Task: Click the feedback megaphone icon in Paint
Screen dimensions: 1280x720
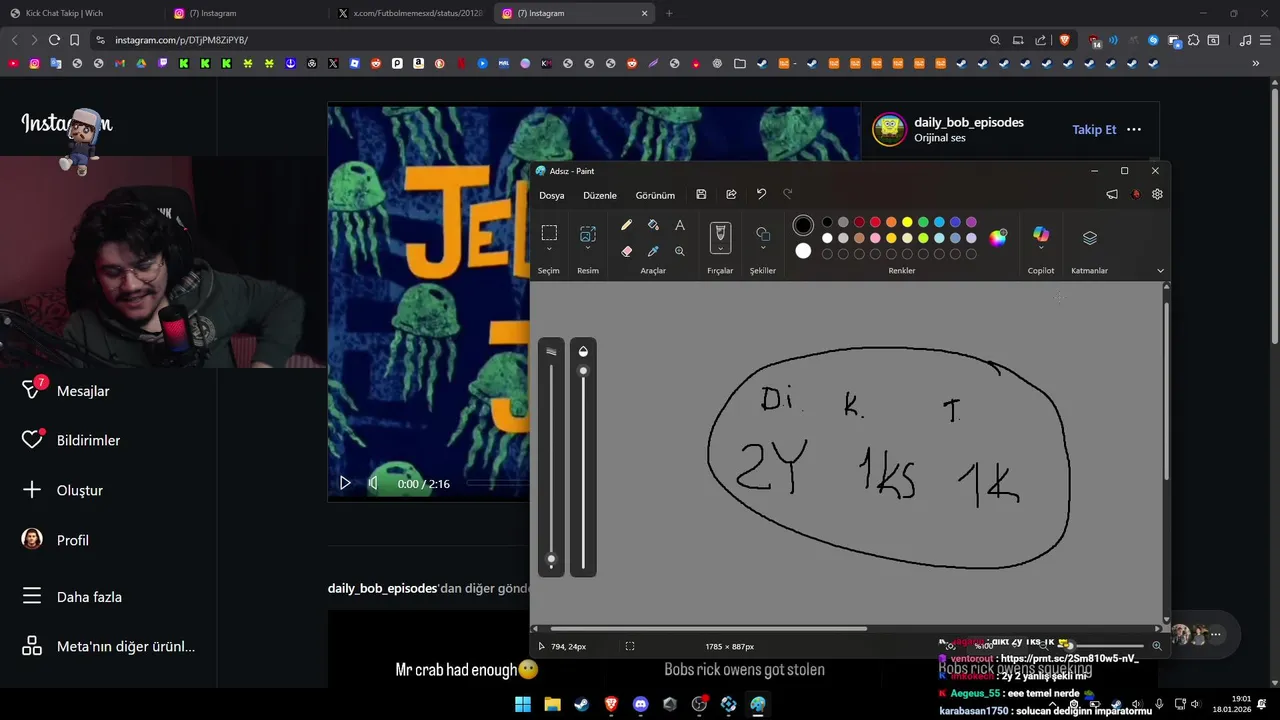Action: (x=1112, y=195)
